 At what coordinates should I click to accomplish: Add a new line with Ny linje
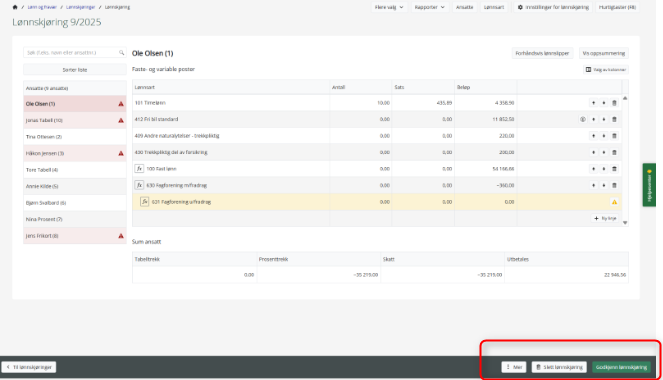click(605, 219)
